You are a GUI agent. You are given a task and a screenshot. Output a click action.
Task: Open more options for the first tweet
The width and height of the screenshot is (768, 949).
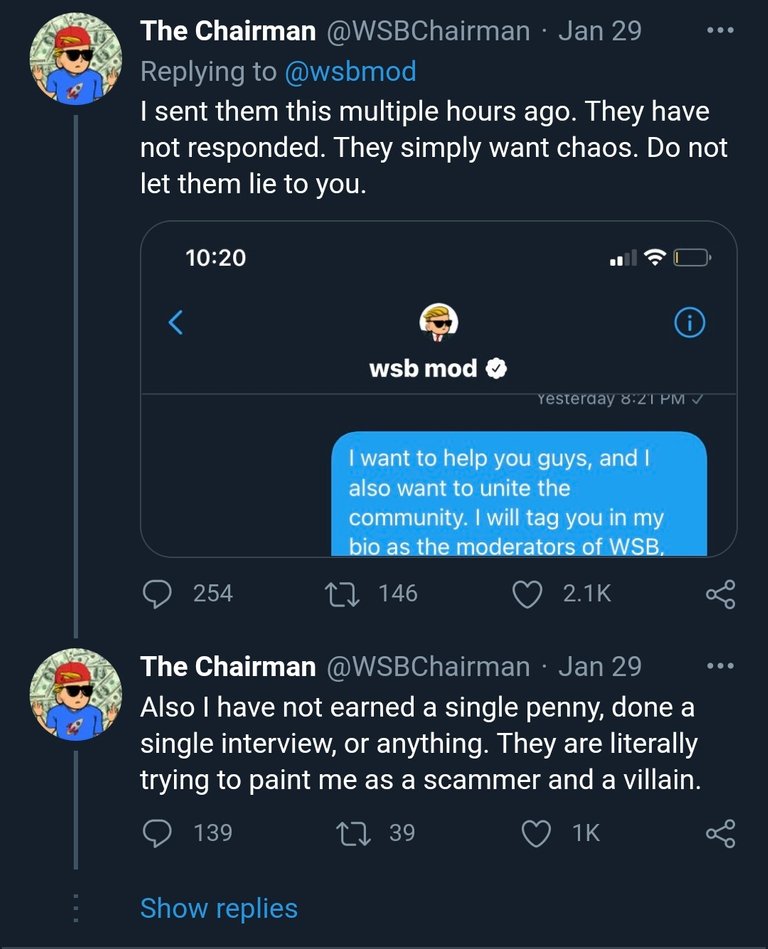tap(720, 31)
